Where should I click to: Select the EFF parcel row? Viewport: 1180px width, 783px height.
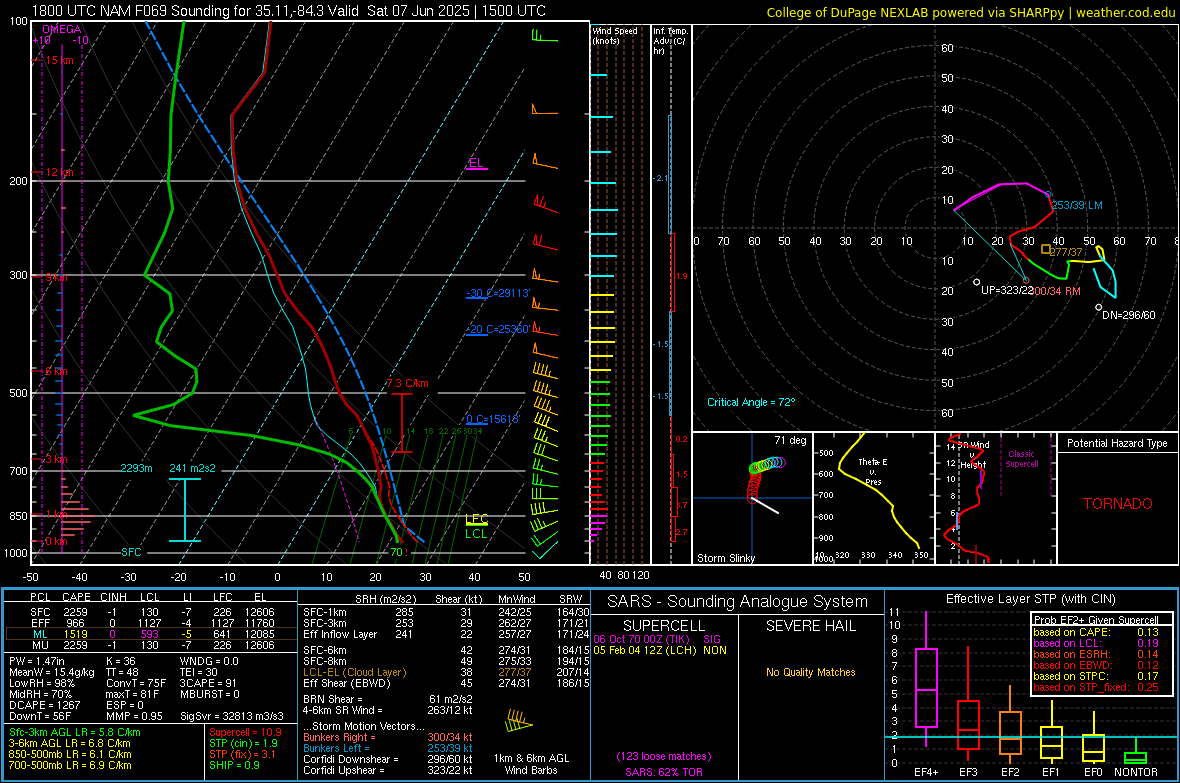coord(149,623)
